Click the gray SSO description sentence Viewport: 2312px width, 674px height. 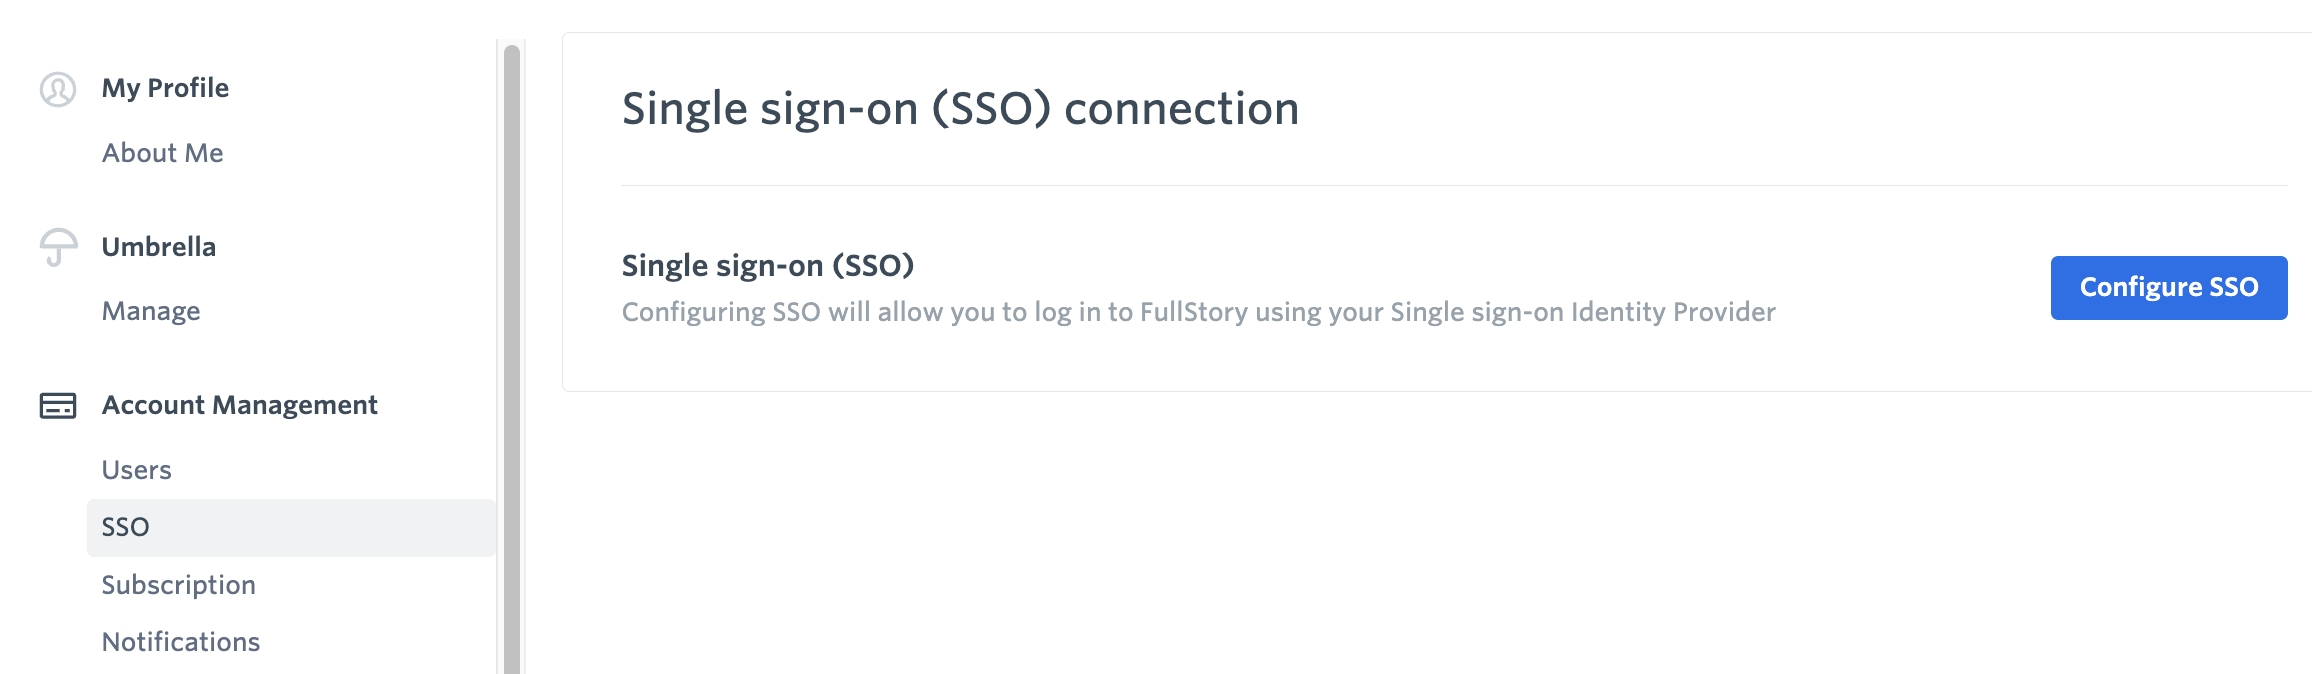tap(1198, 312)
